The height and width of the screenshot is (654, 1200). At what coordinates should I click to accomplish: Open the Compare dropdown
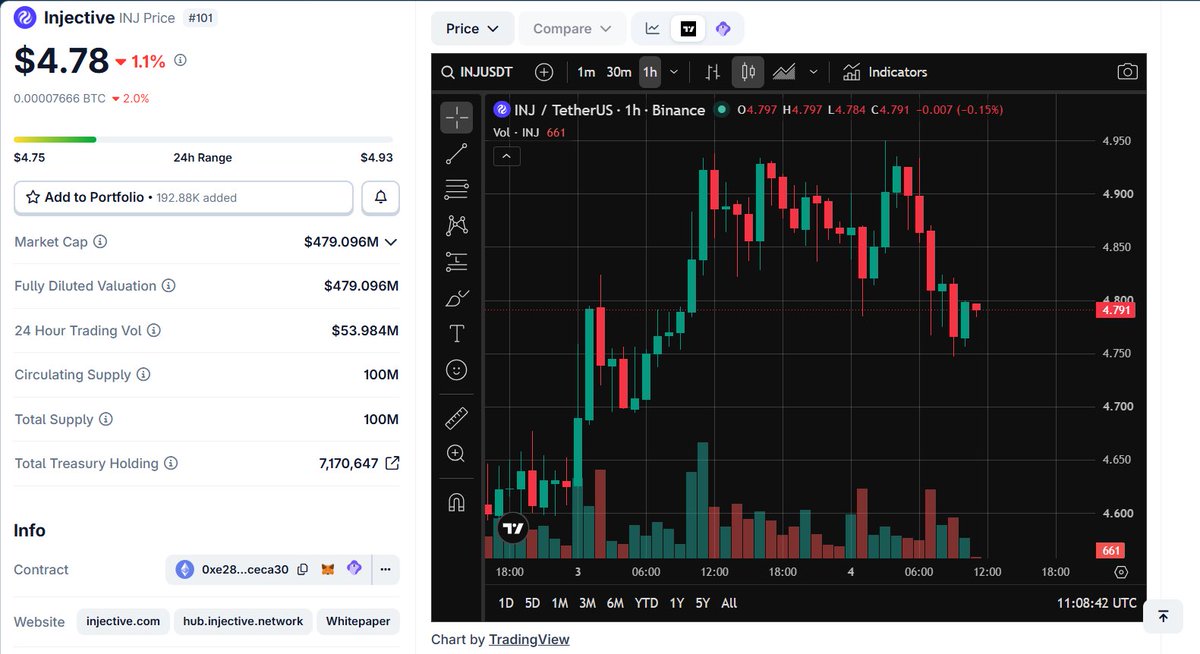[572, 29]
